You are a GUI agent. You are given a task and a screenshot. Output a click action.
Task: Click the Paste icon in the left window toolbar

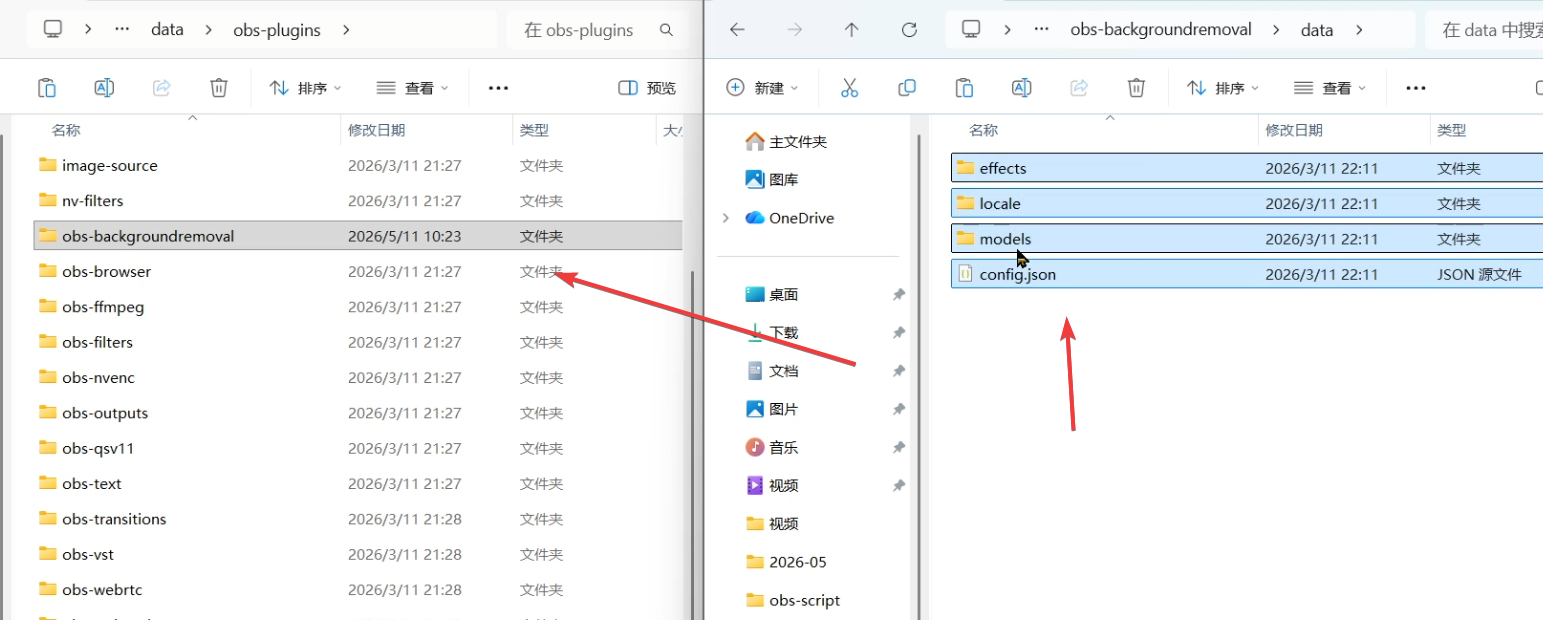pos(47,88)
